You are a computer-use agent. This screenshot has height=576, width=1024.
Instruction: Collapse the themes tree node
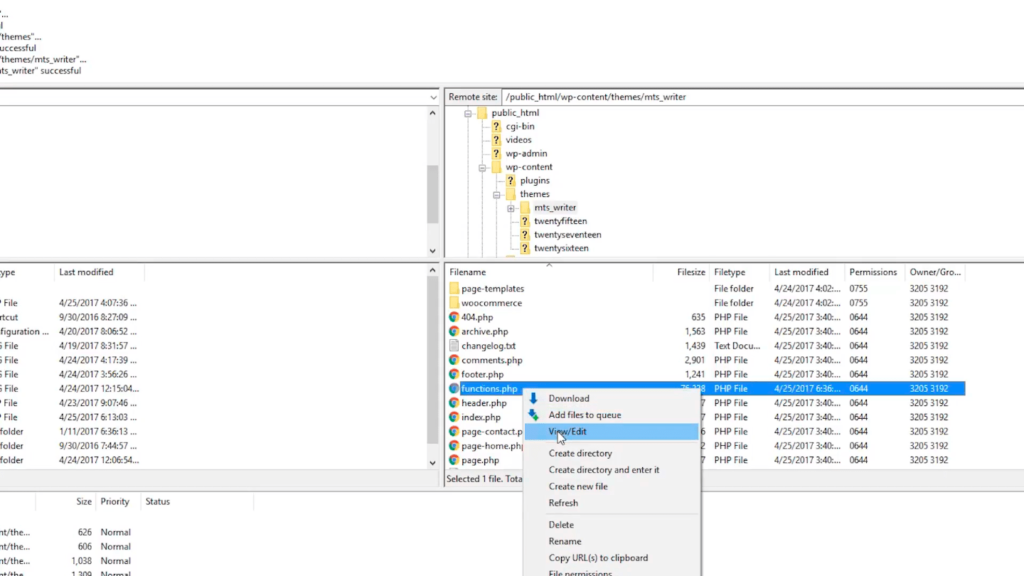click(x=496, y=194)
